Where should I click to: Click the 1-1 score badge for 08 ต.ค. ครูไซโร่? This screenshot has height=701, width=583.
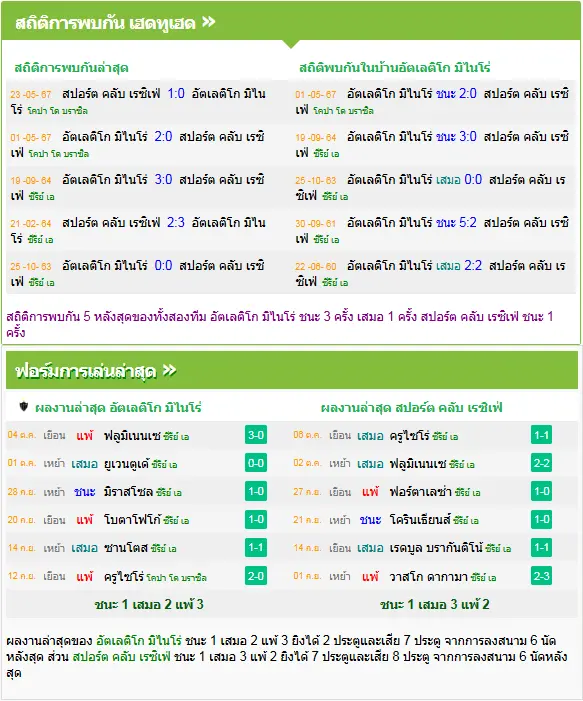[541, 435]
